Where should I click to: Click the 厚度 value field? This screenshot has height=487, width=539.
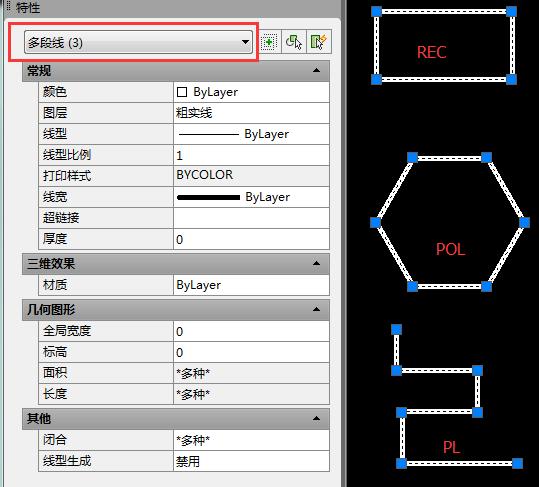(x=251, y=239)
